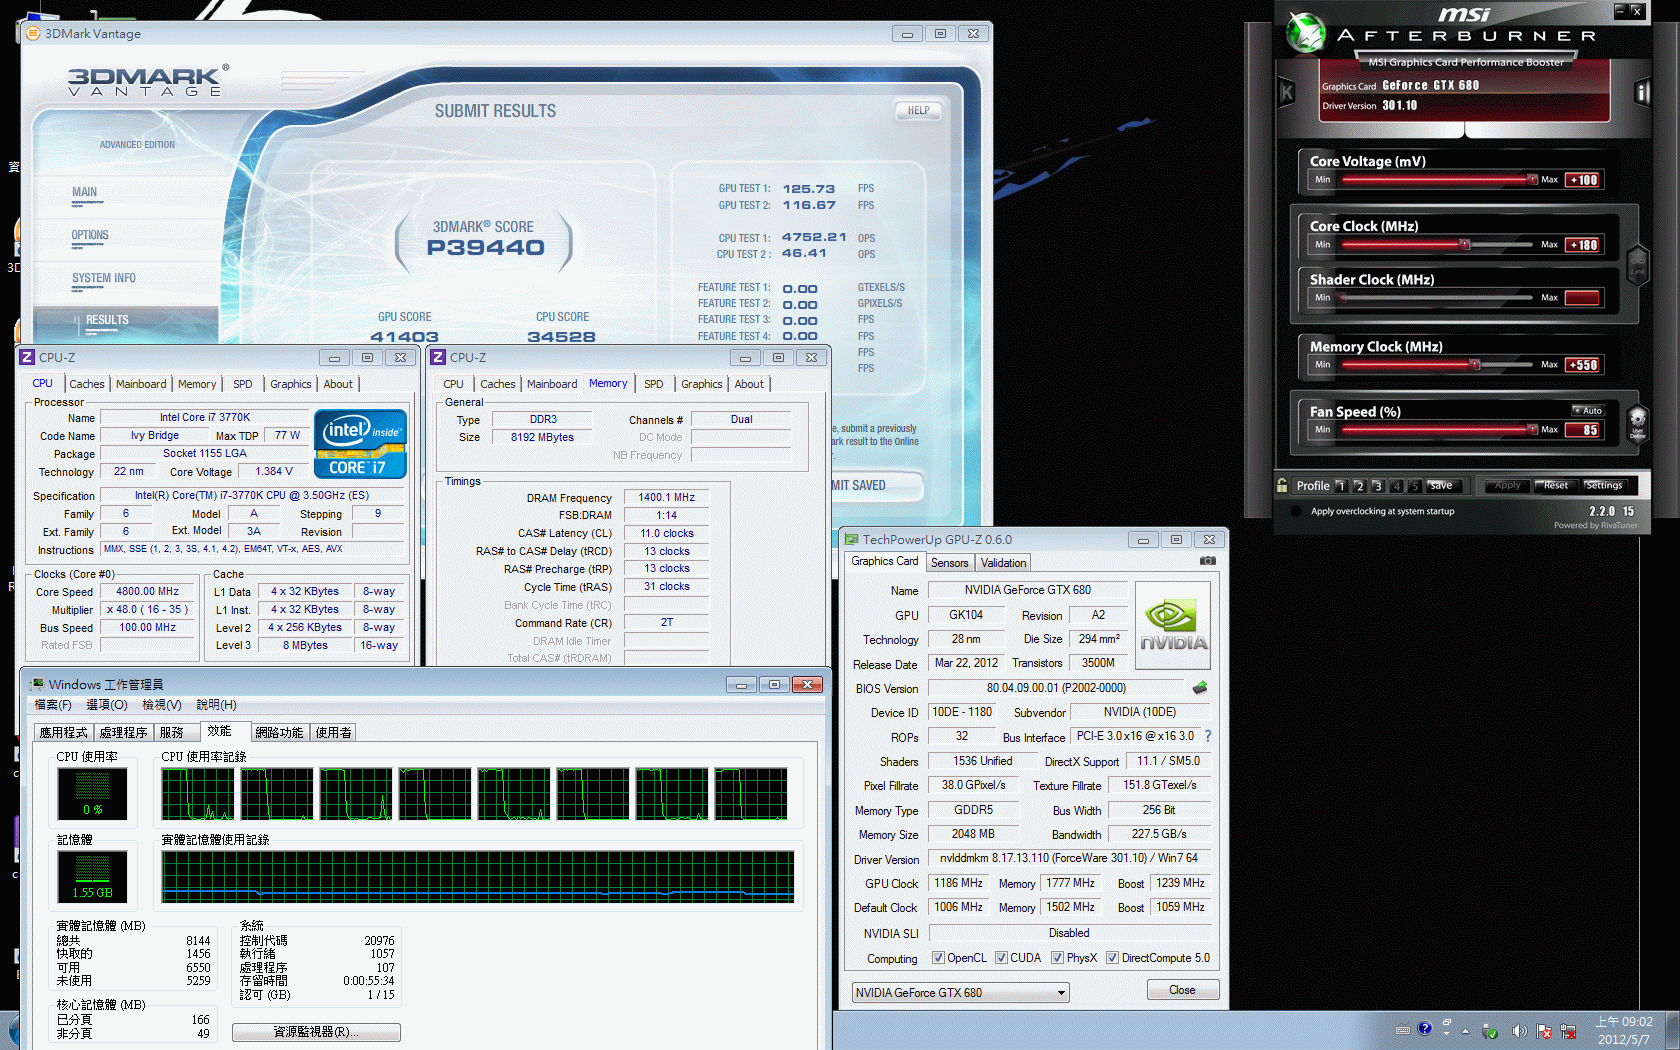
Task: Open Mainboard tab in right CPU-Z window
Action: point(552,384)
